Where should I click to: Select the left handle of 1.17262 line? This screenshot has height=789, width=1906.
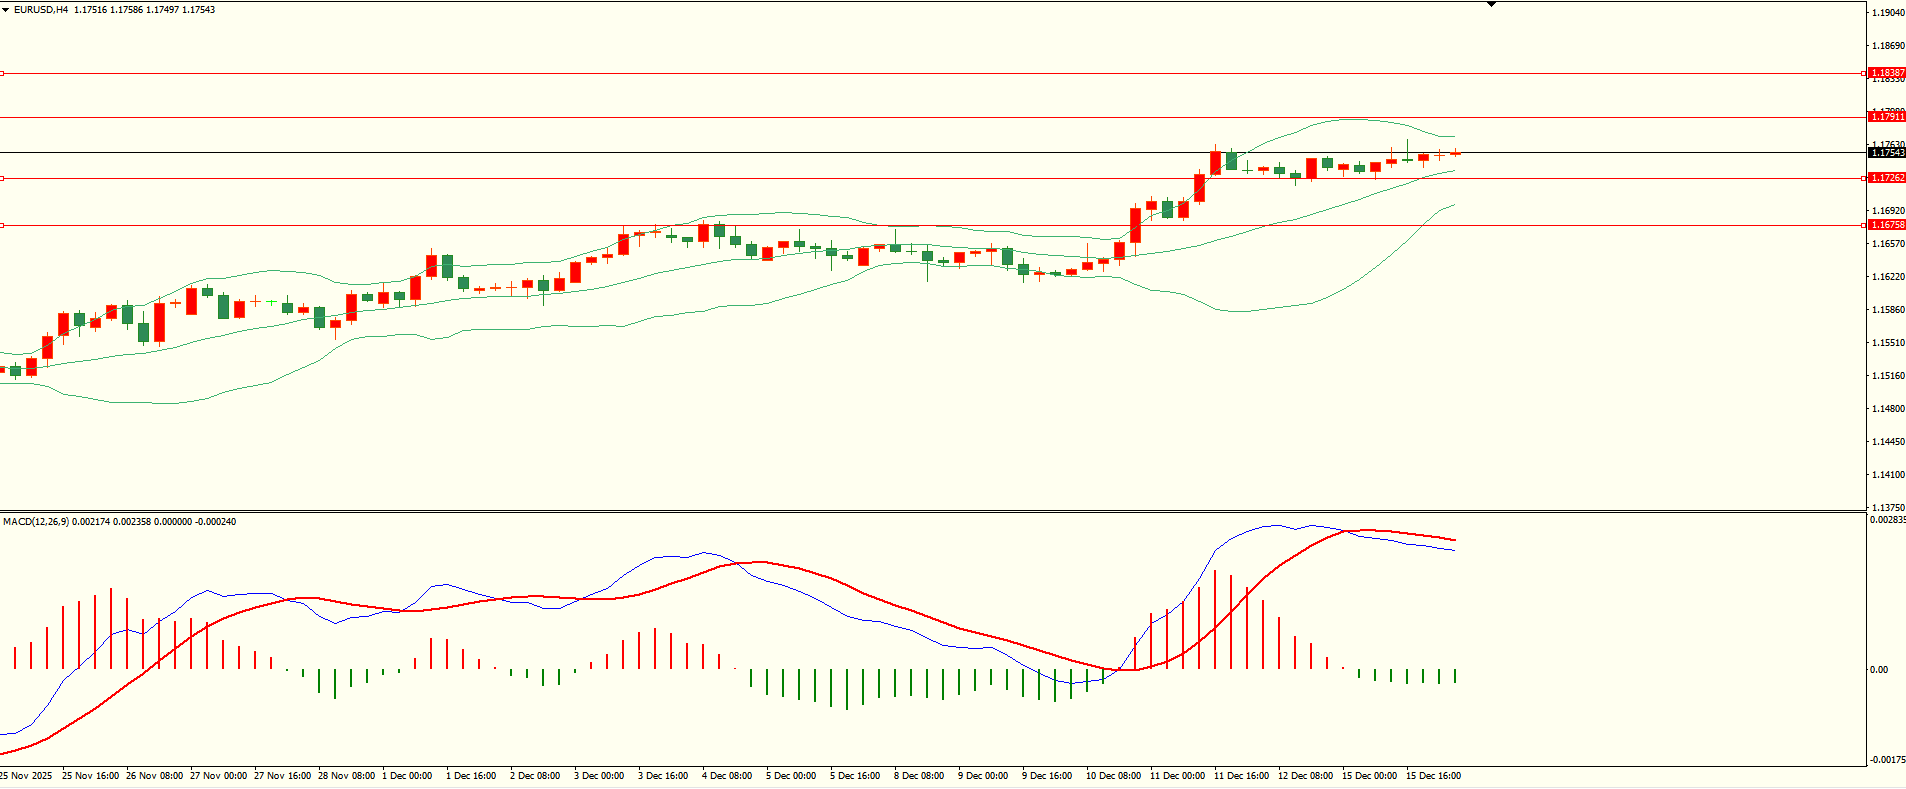[x=2, y=178]
